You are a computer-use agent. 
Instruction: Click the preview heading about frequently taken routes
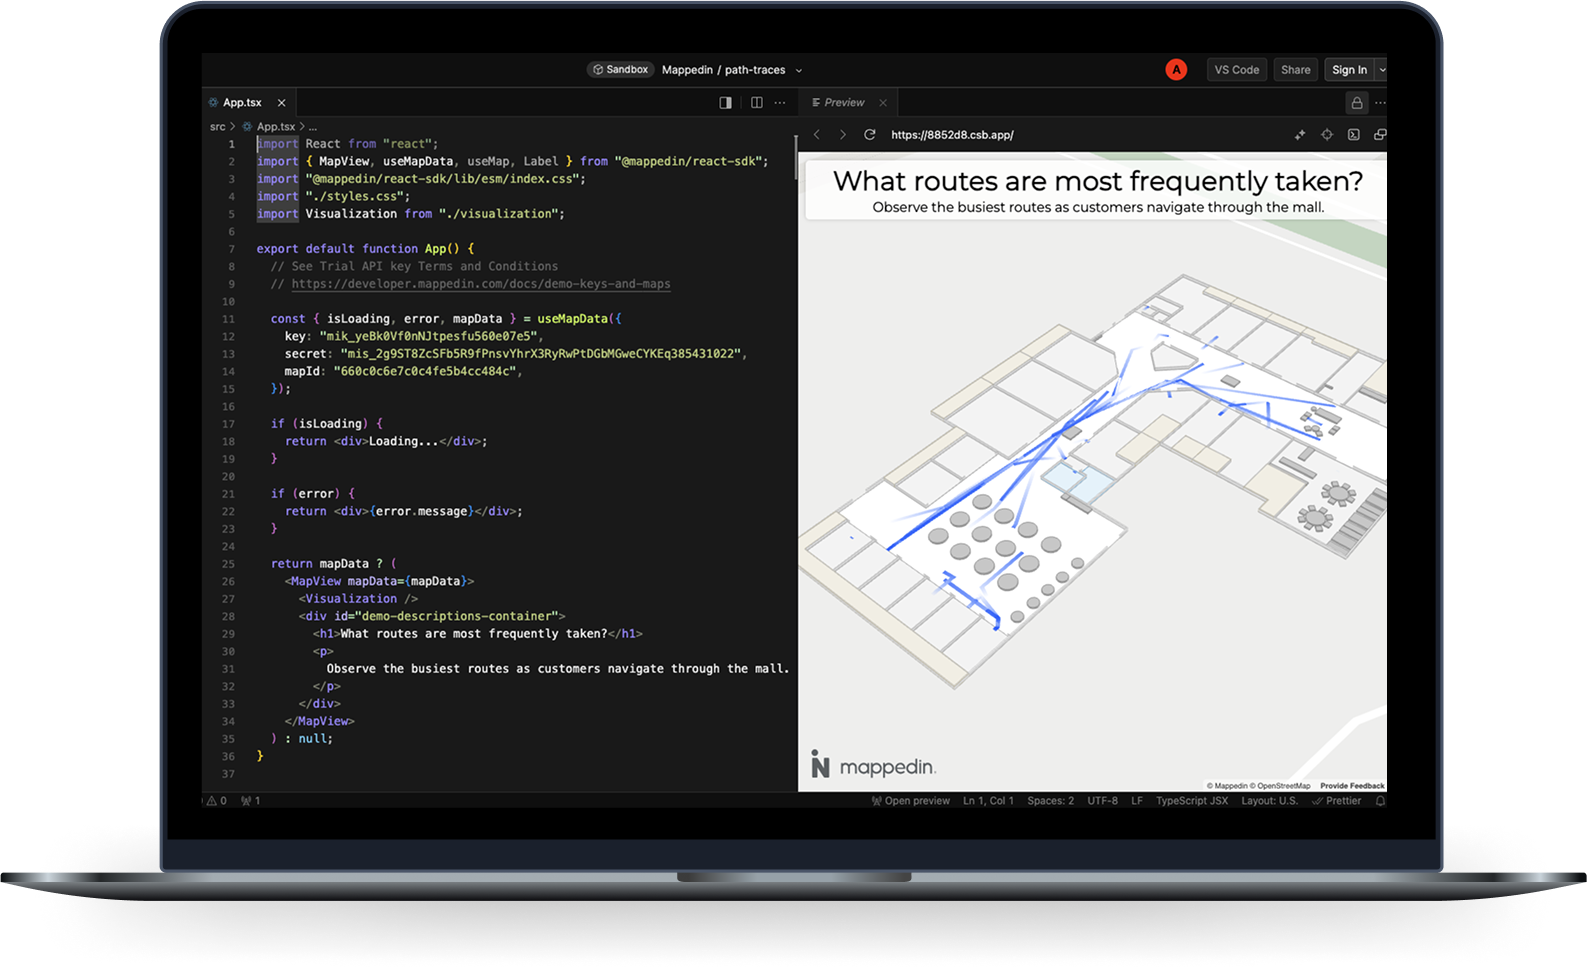(1098, 181)
